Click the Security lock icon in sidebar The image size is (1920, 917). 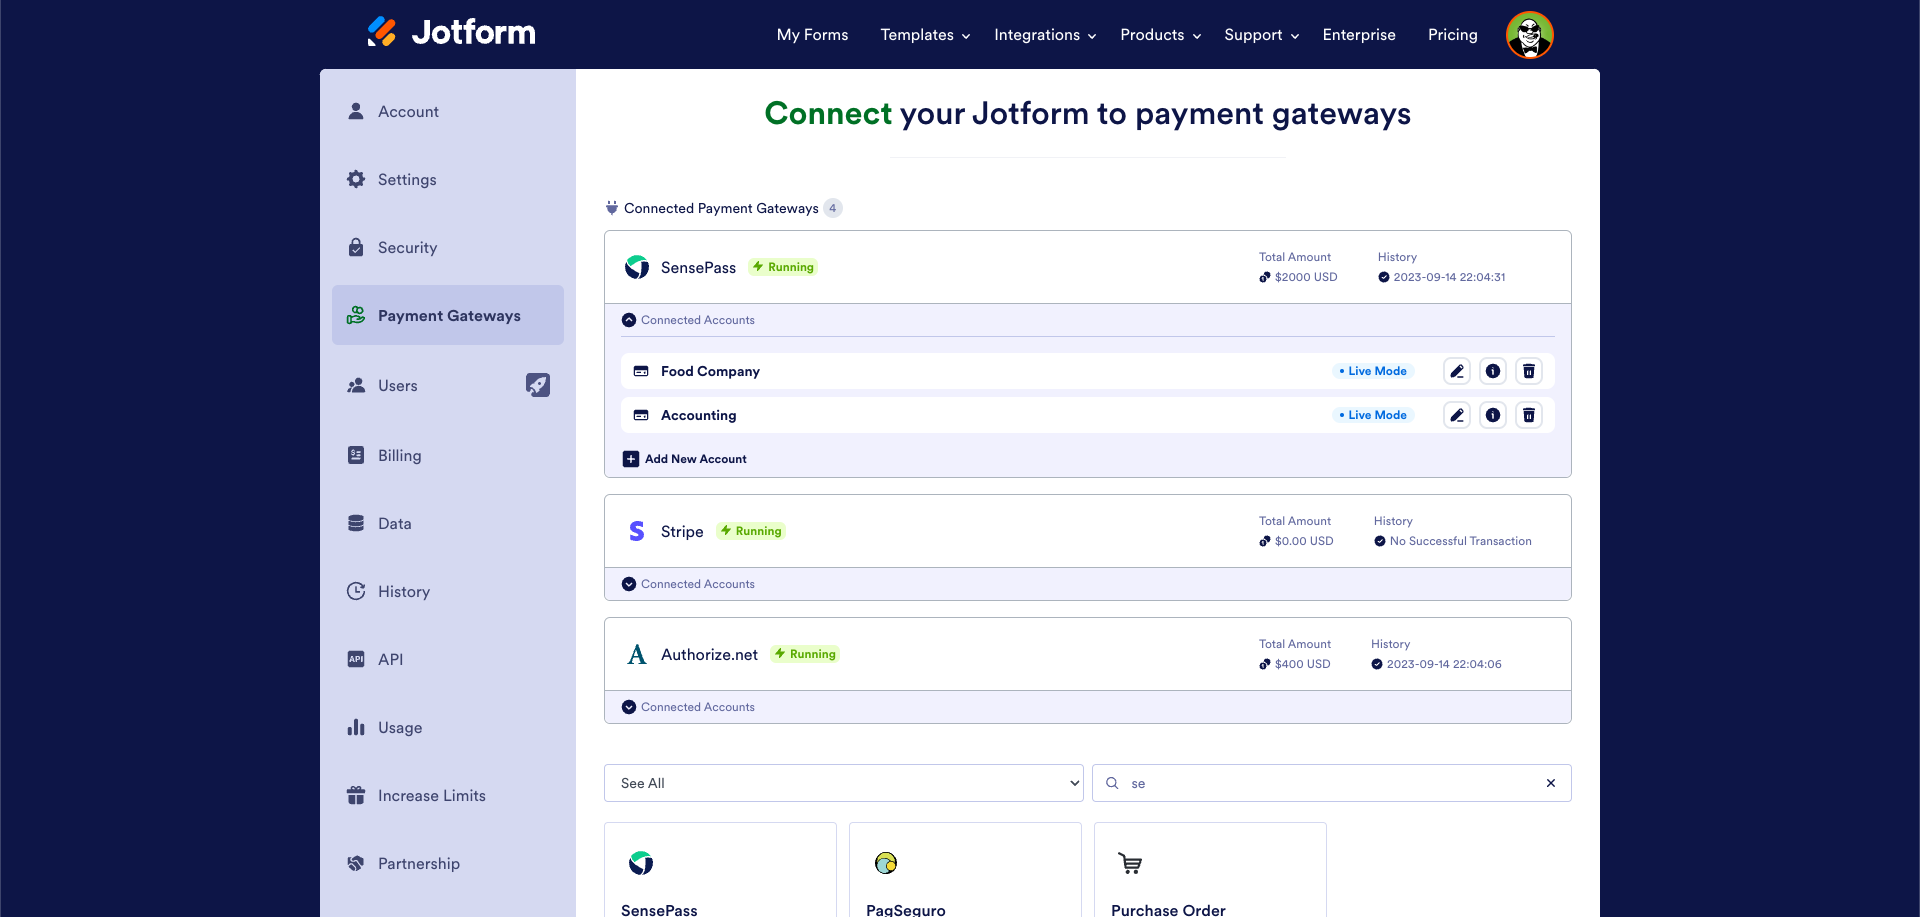[356, 247]
